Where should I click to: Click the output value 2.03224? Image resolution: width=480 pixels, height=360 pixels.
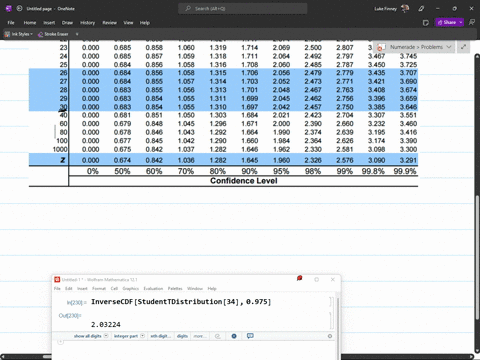(106, 324)
